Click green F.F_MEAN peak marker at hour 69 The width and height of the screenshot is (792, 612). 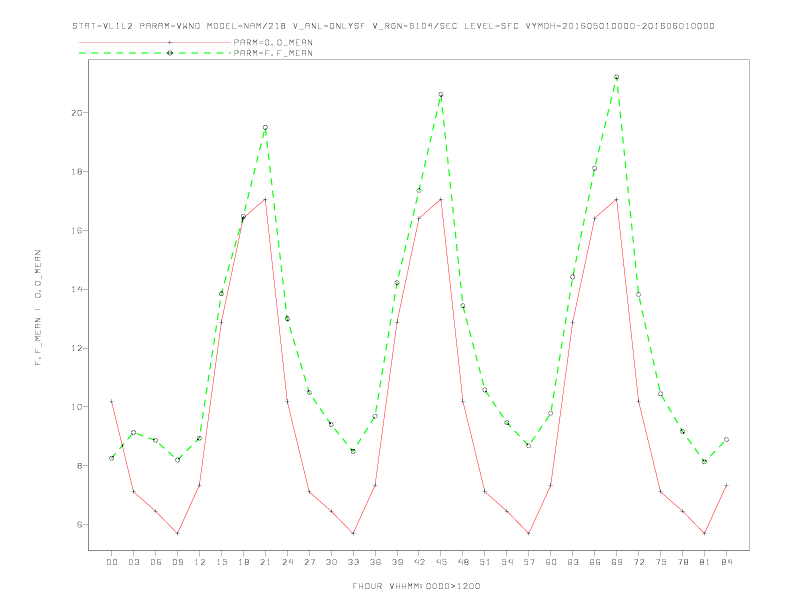[616, 77]
